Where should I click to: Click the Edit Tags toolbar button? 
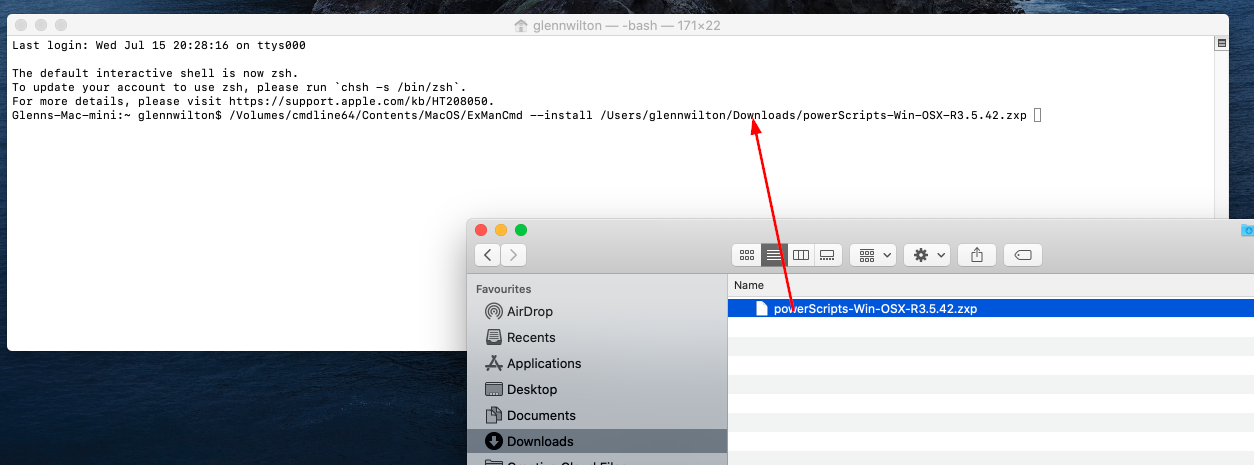pos(1023,255)
